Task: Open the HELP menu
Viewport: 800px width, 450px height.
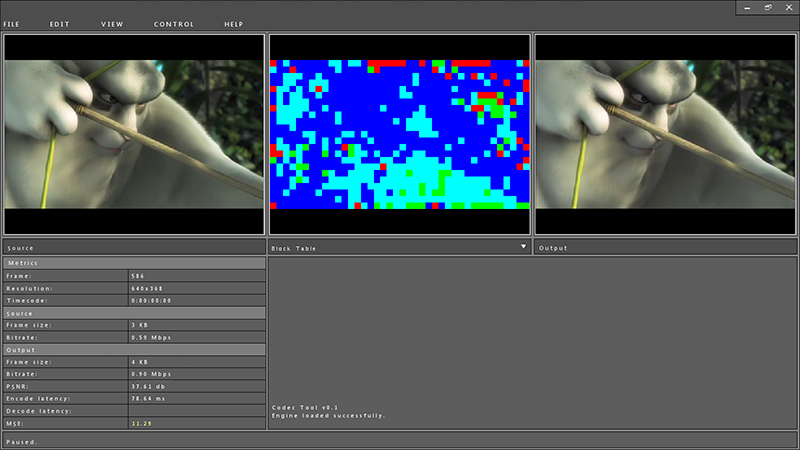Action: (234, 24)
